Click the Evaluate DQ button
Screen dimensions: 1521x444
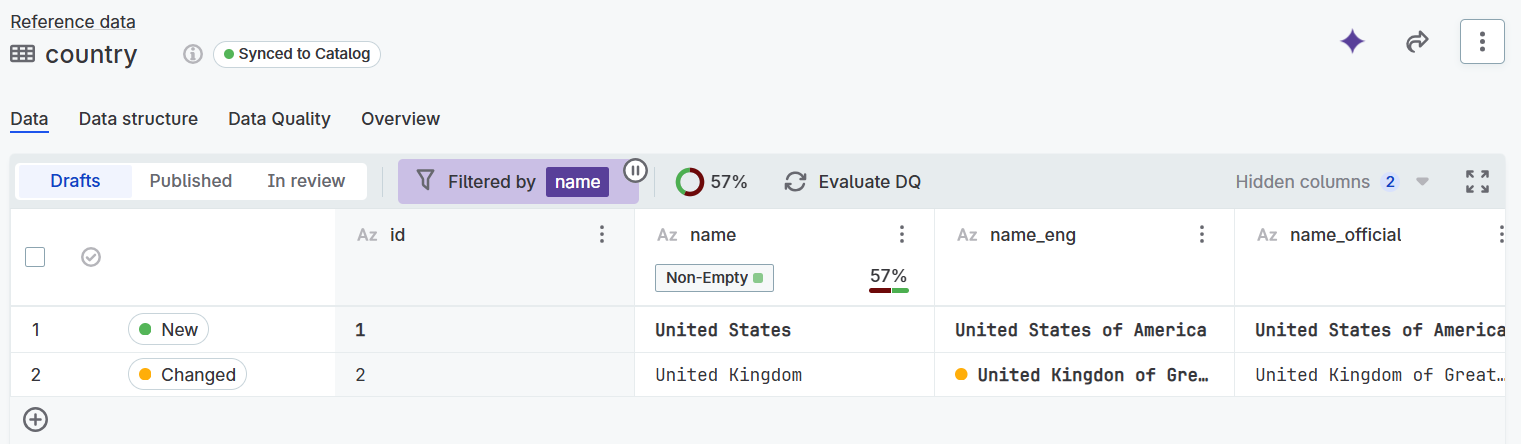coord(852,182)
